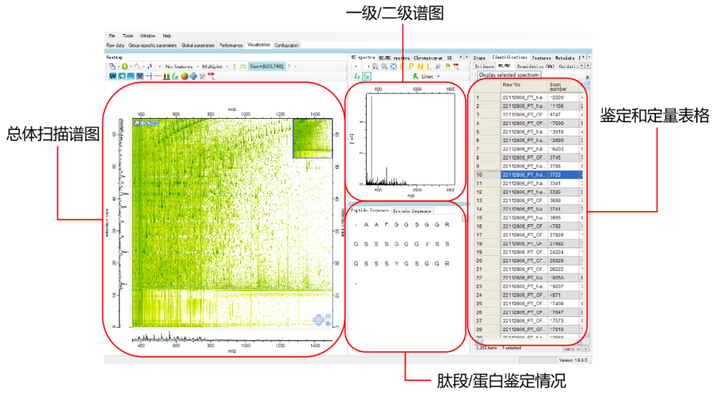Screen dimensions: 720x393
Task: Open the color wheel picker icon
Action: (x=184, y=76)
